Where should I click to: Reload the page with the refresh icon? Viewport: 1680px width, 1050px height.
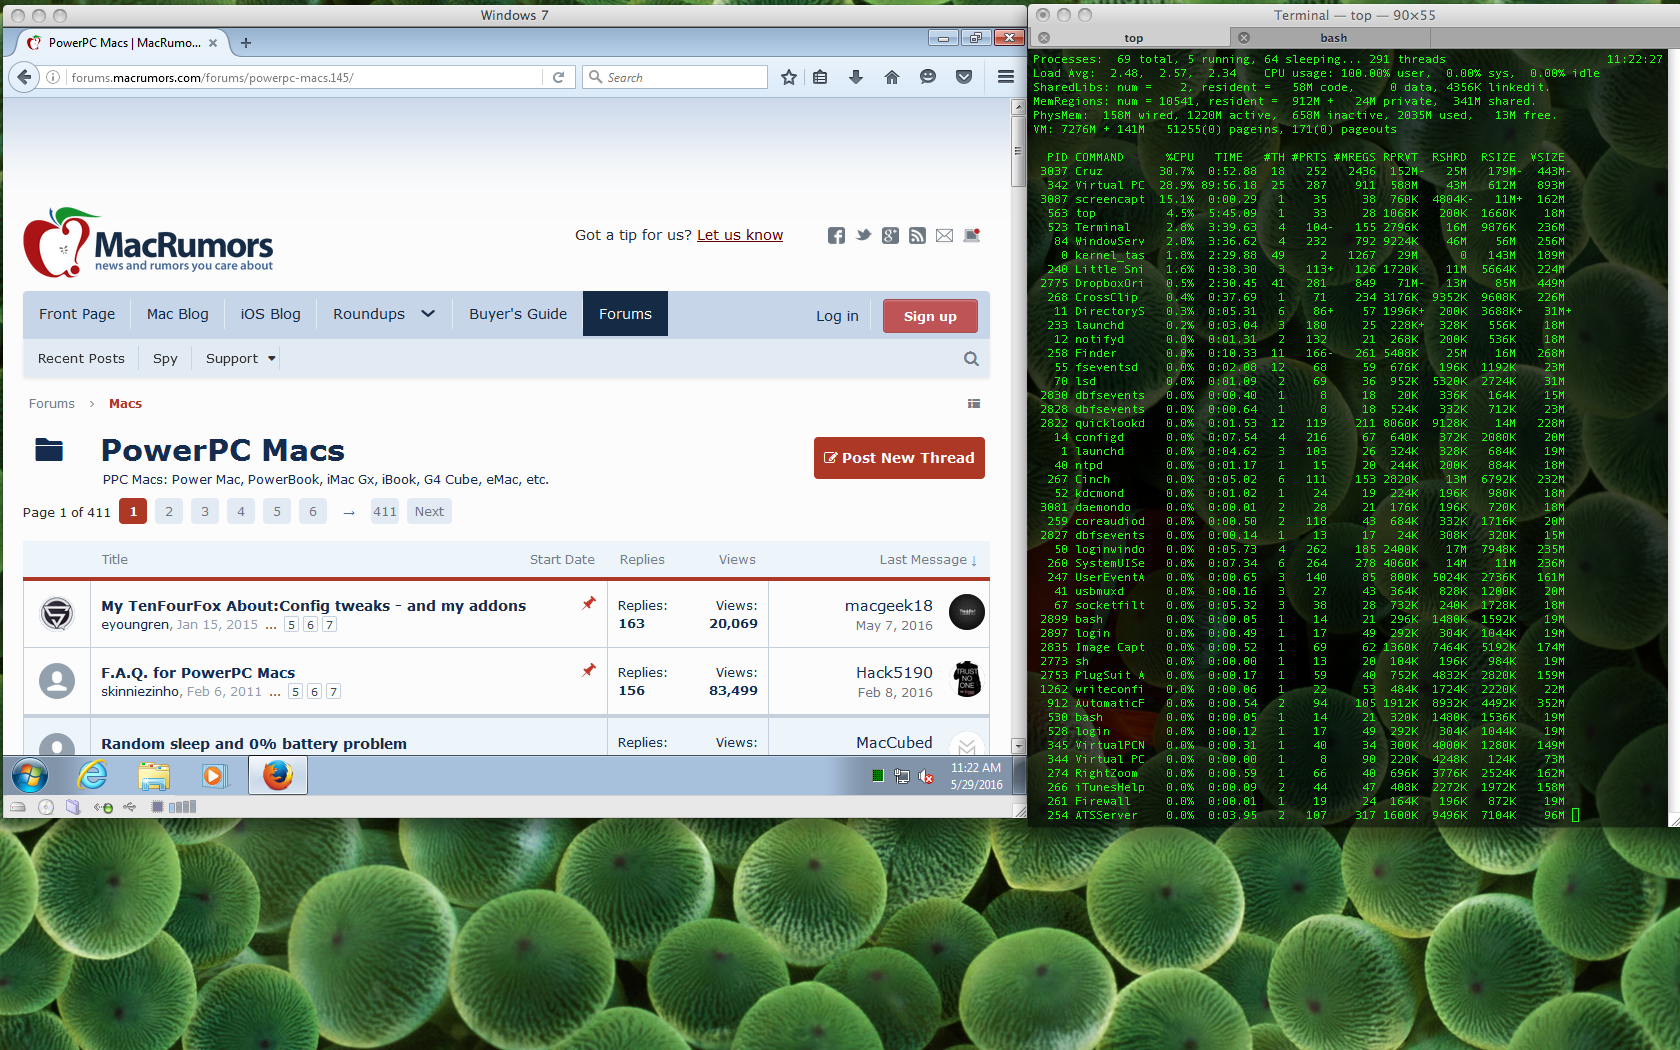(558, 77)
